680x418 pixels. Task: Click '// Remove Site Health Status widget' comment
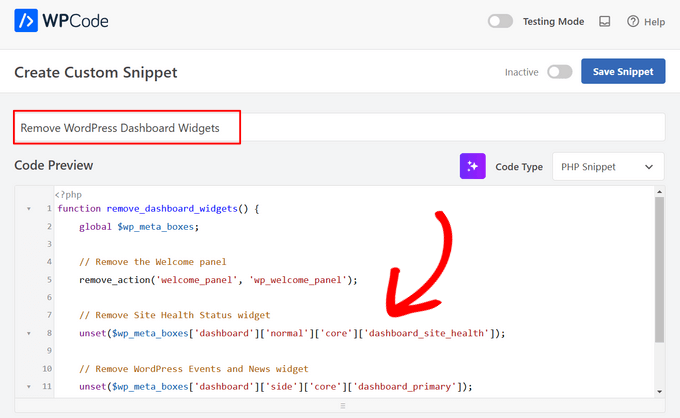pos(174,315)
